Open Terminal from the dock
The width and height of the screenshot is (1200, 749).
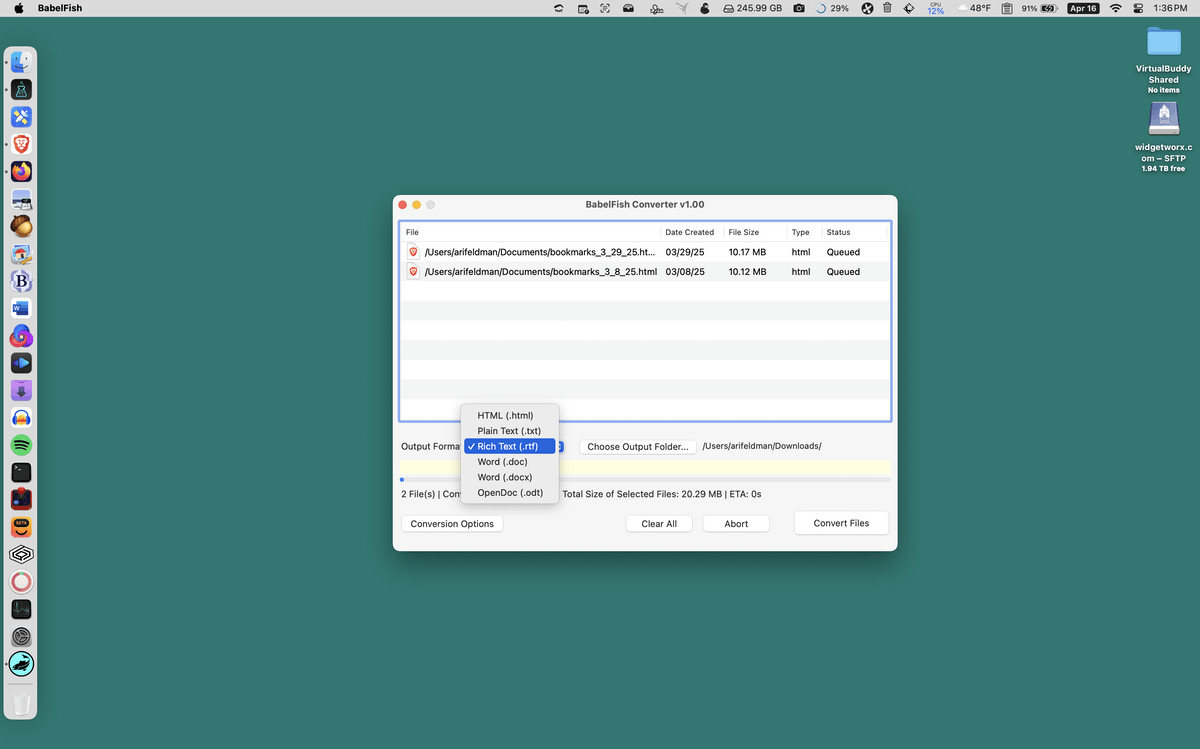point(21,472)
